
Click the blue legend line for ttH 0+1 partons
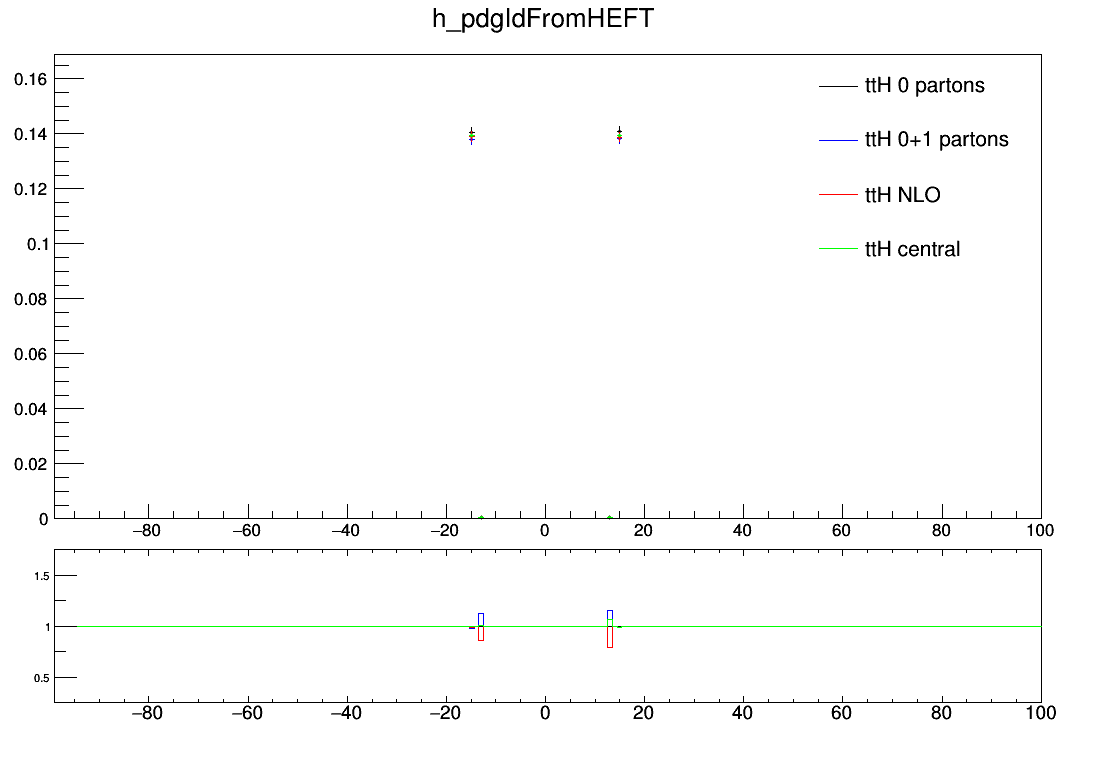838,141
